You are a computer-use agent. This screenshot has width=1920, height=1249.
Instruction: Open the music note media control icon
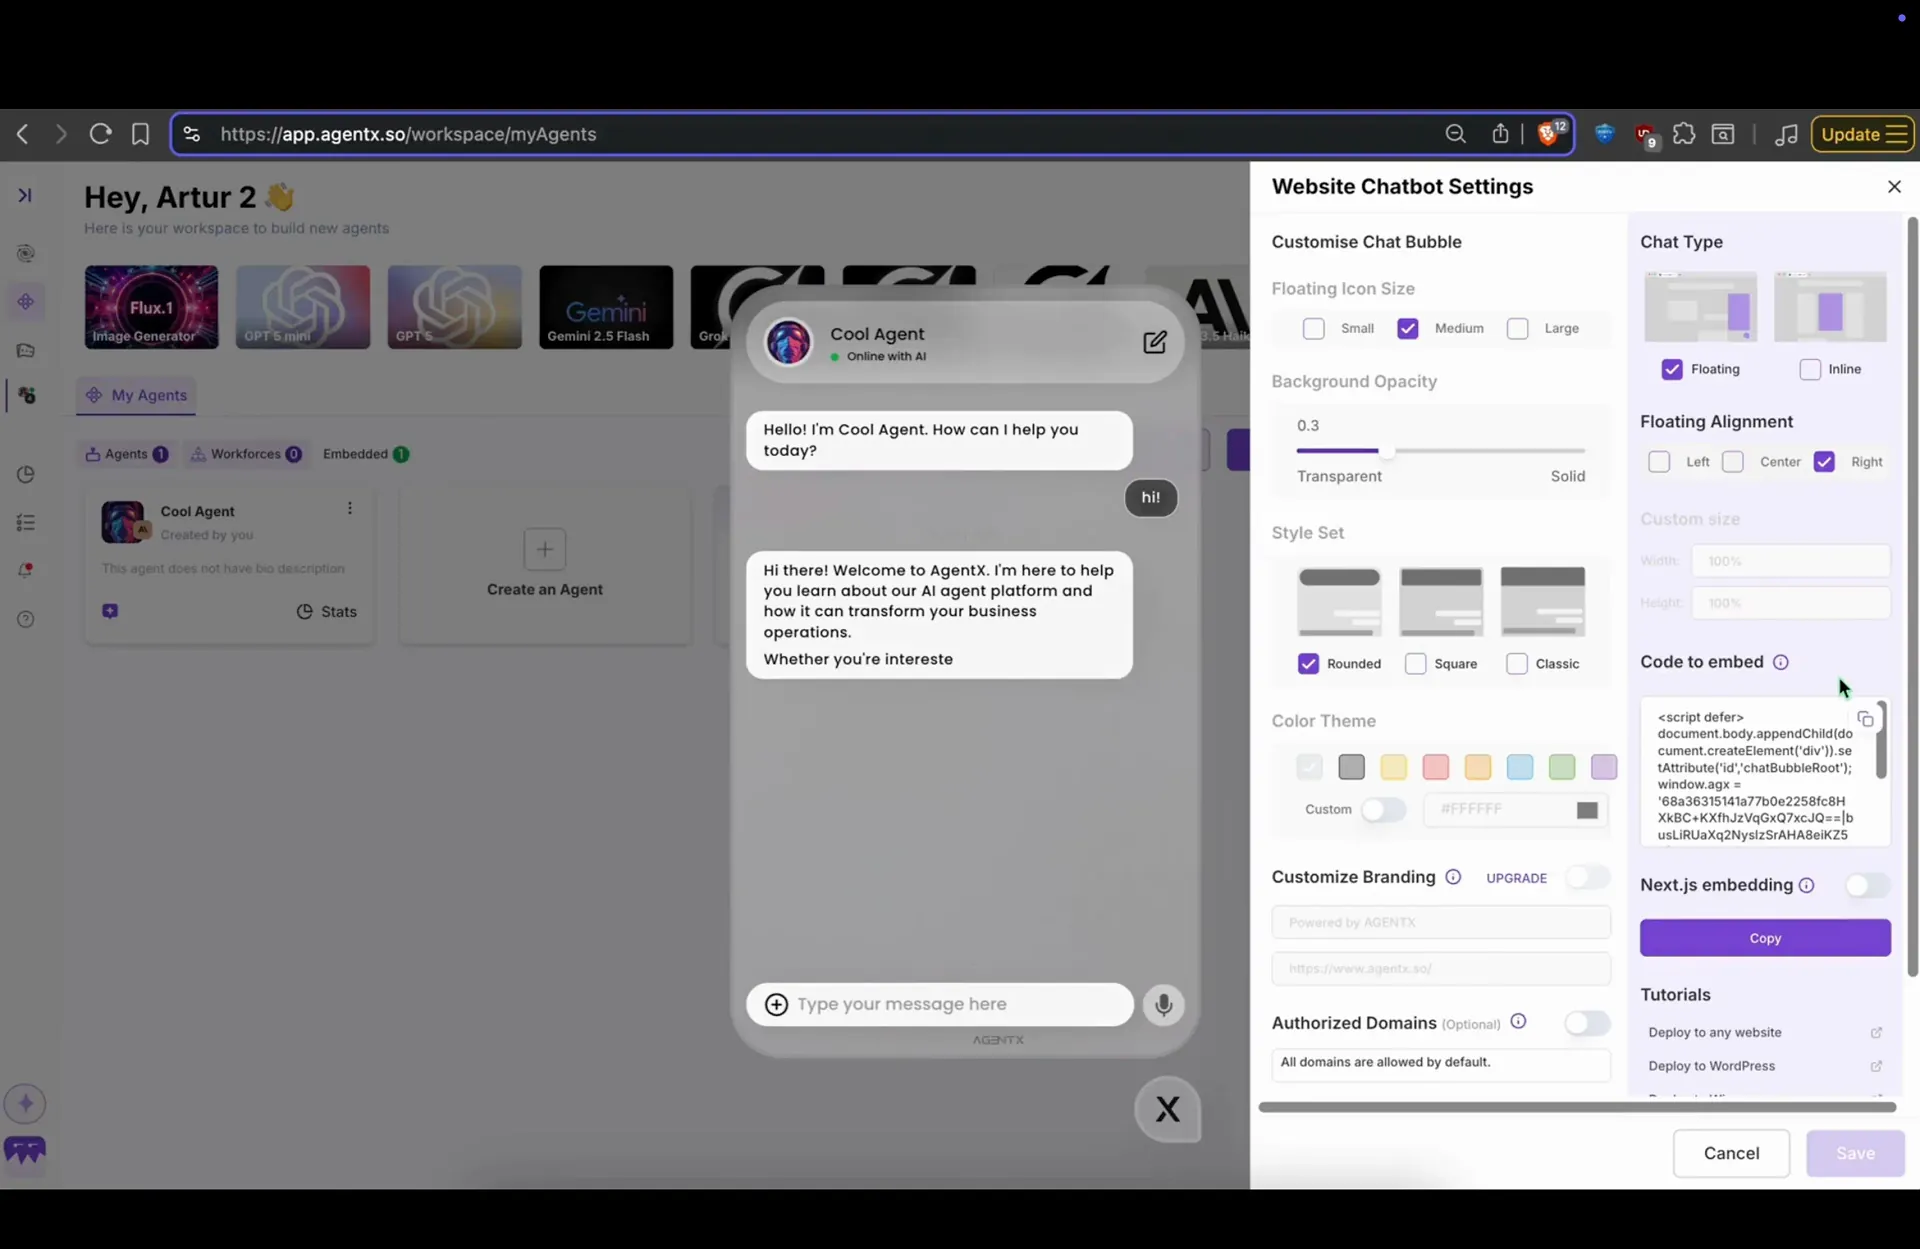pos(1786,134)
